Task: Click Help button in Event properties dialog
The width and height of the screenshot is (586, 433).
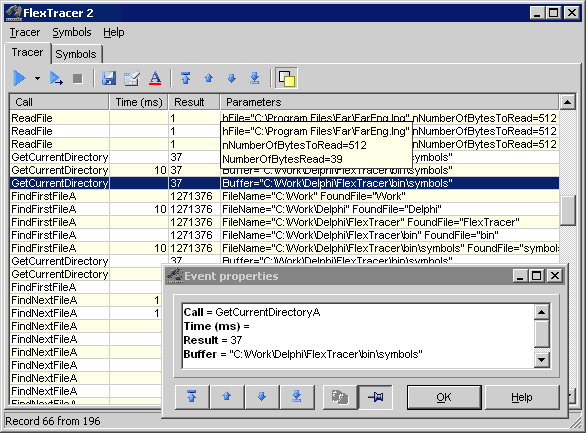Action: click(x=522, y=397)
